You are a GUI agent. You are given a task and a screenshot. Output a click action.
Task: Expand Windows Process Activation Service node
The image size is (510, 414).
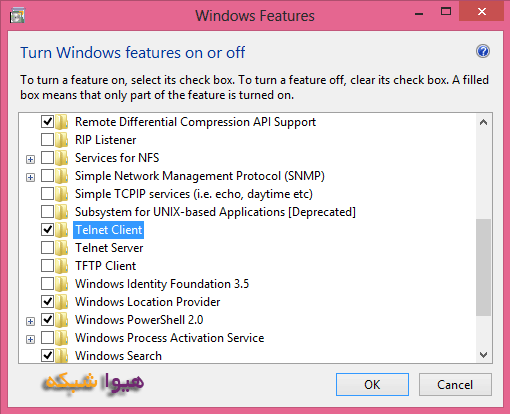click(x=30, y=339)
